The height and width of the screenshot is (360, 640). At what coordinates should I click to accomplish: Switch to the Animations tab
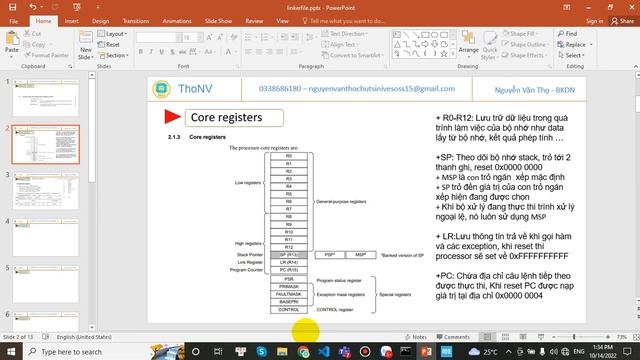(177, 21)
